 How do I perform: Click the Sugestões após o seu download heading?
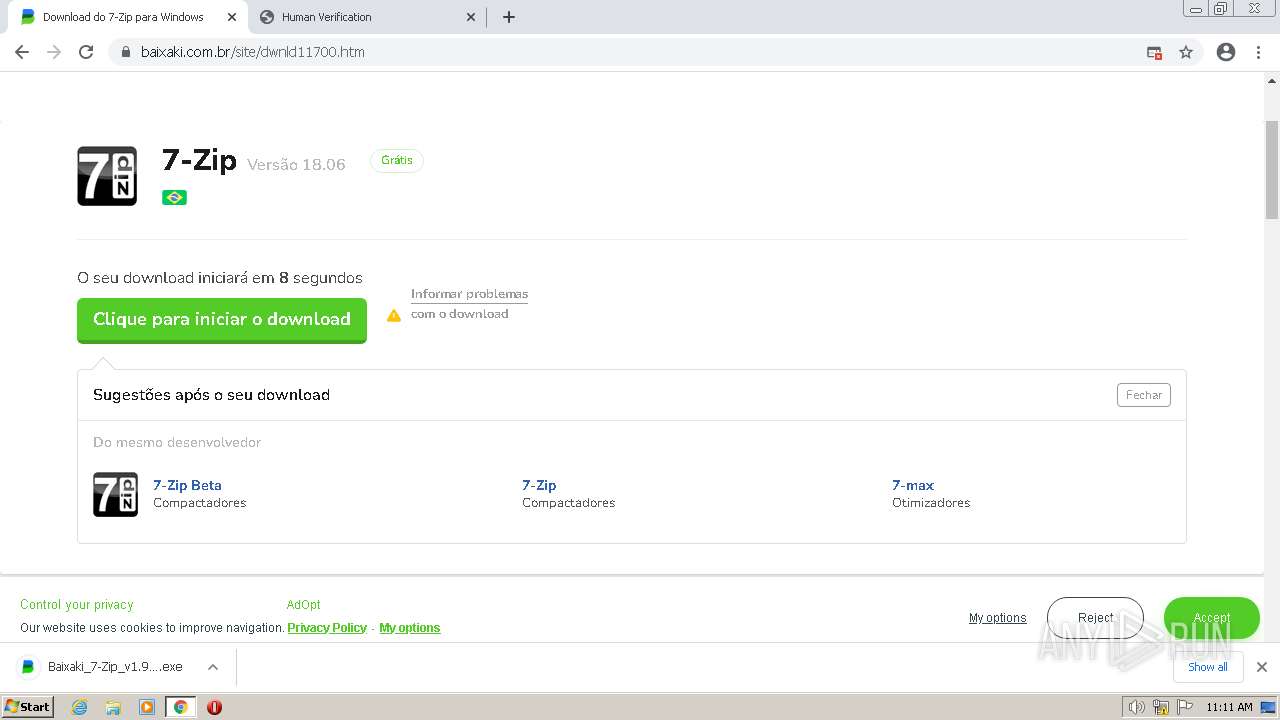click(x=211, y=395)
